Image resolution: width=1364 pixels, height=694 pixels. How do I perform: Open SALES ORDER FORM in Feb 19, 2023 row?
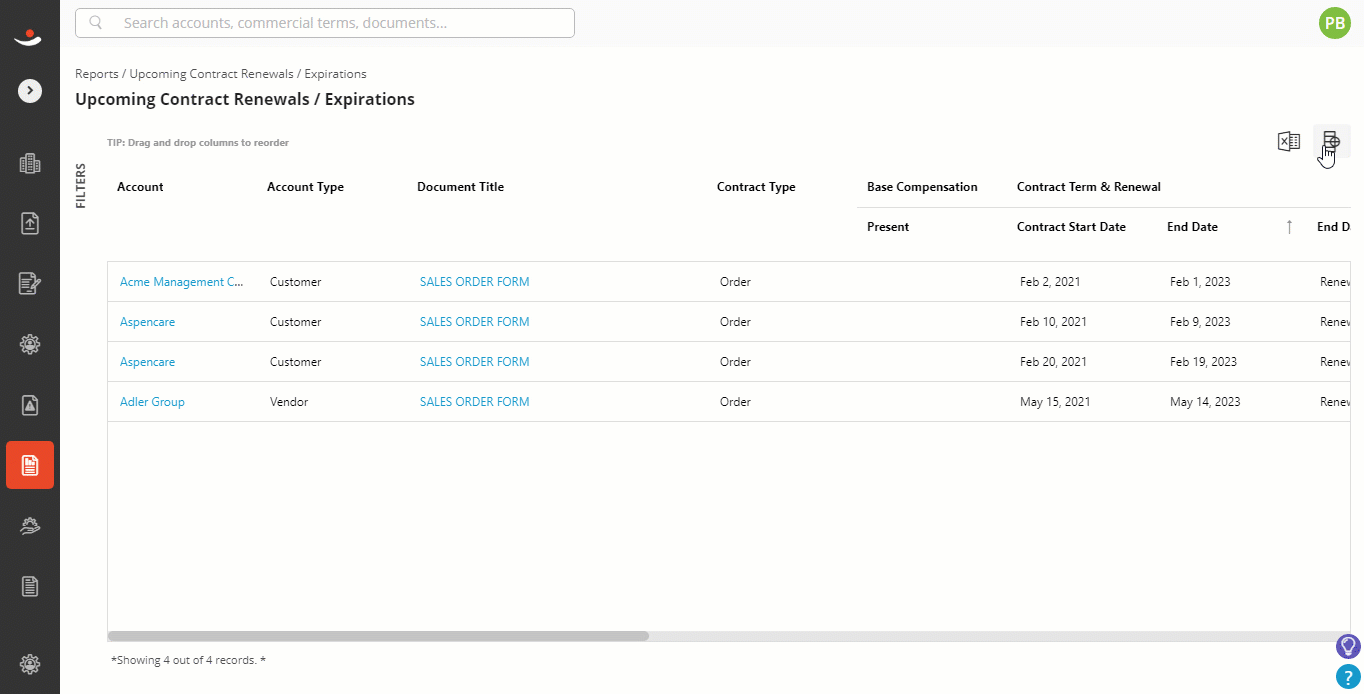[x=474, y=362]
